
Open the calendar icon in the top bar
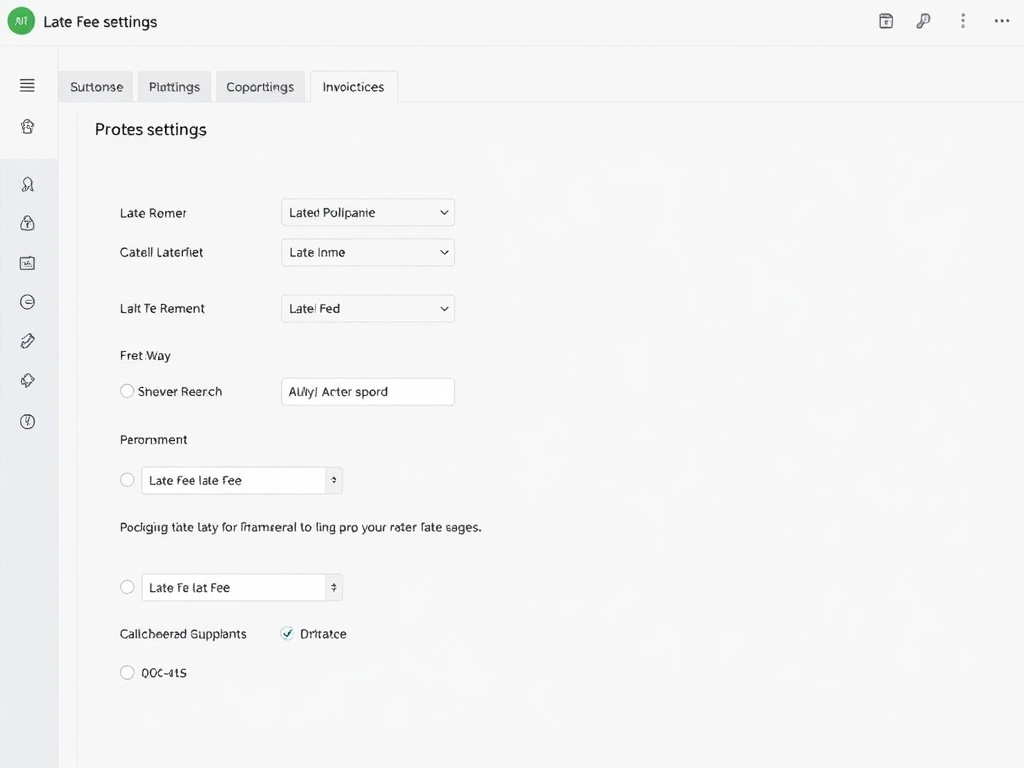885,20
